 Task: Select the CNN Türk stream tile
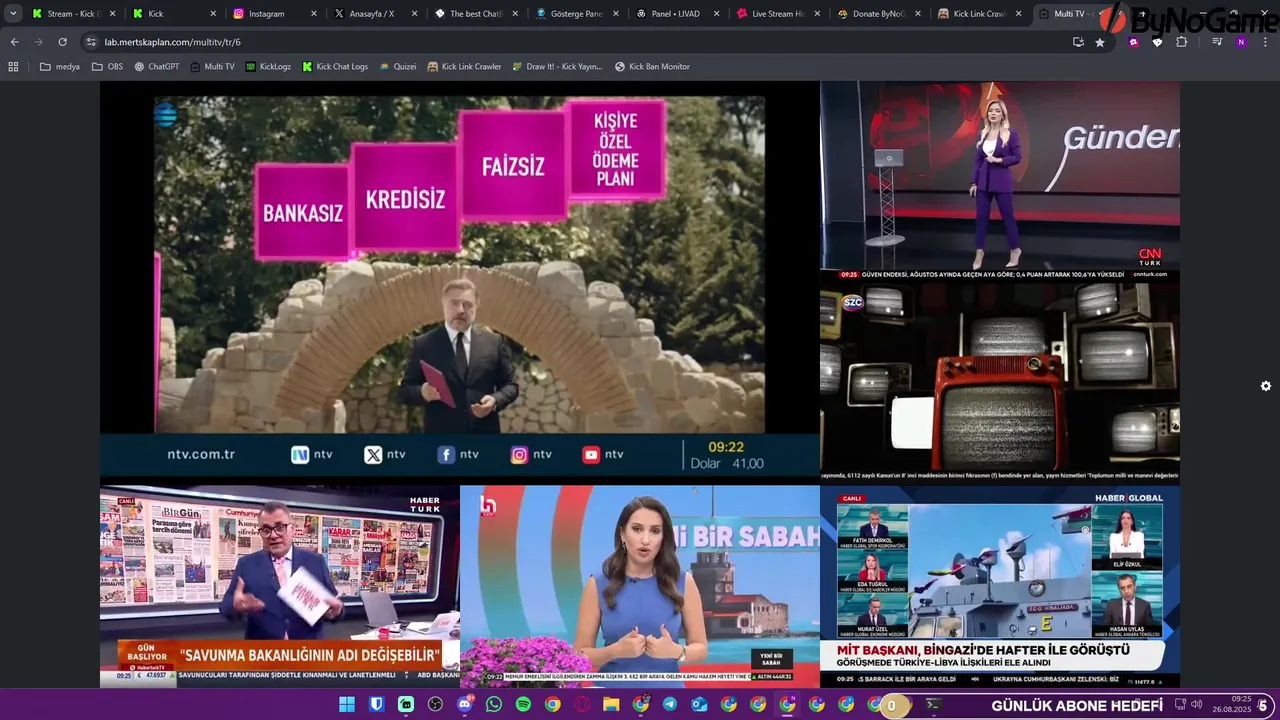point(1000,180)
